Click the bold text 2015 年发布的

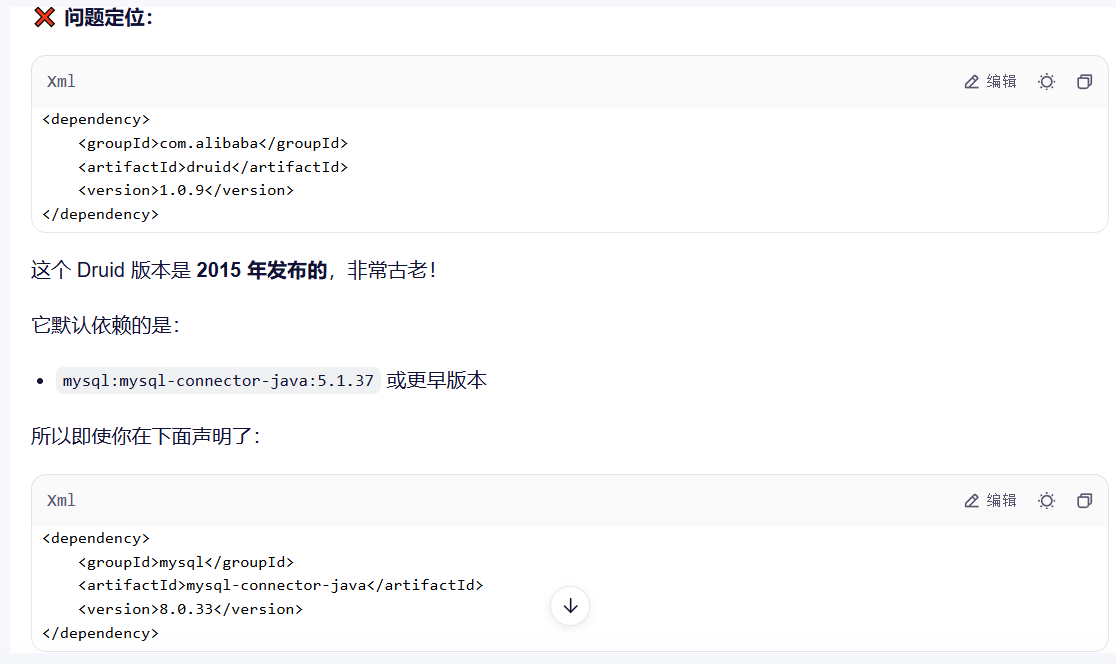click(261, 270)
